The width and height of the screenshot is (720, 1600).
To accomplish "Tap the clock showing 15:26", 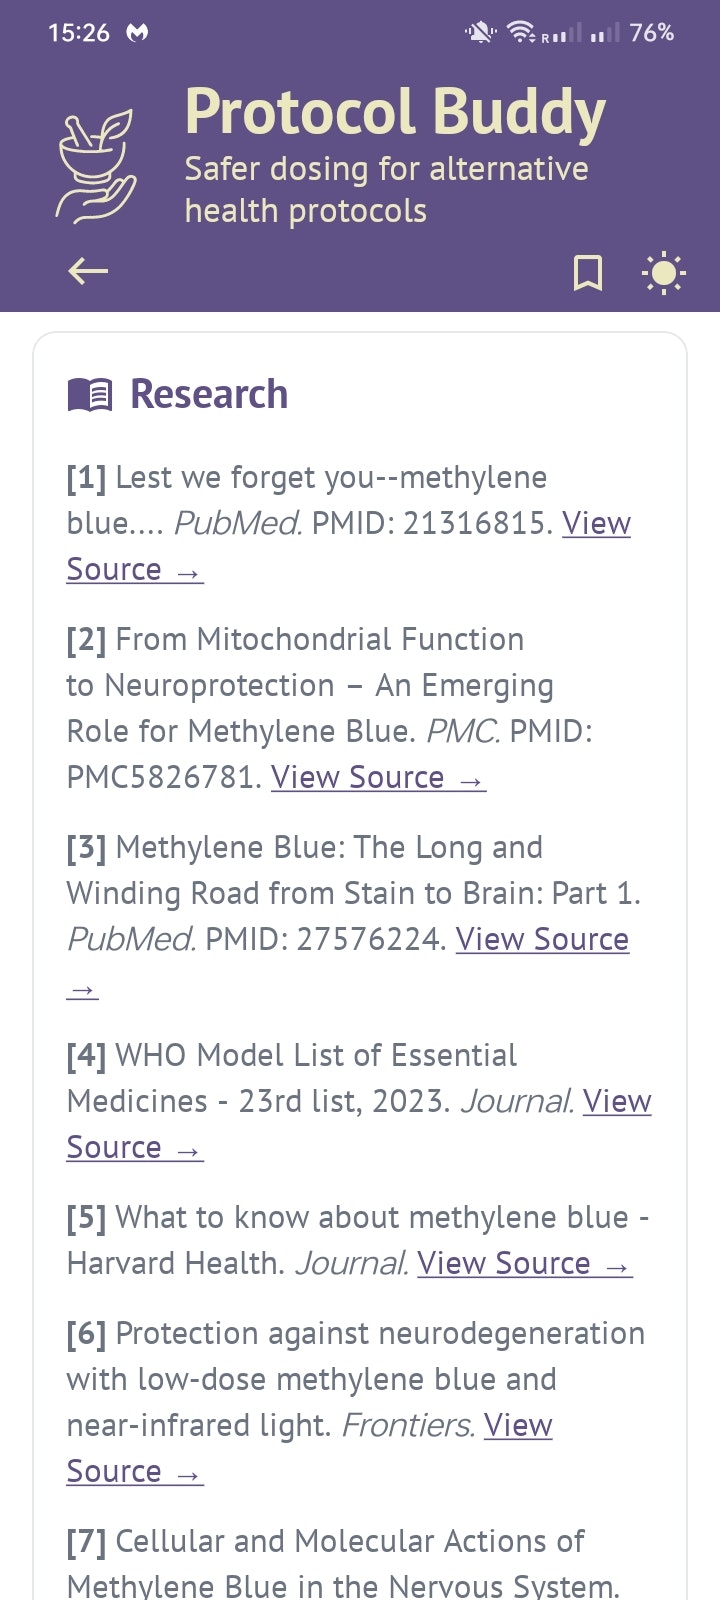I will [78, 33].
